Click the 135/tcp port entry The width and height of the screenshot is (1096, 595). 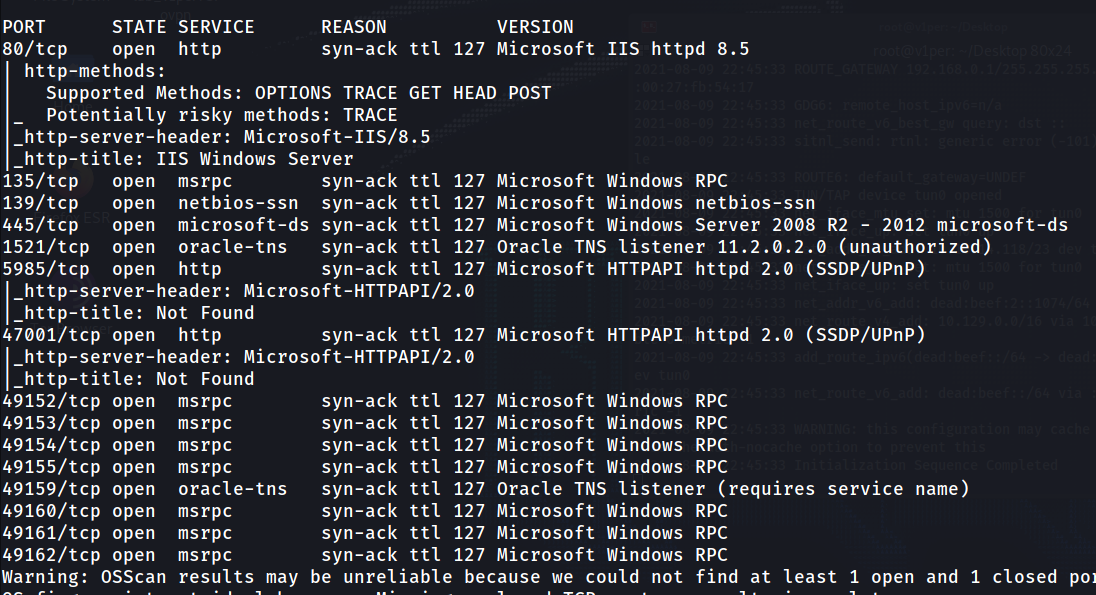[41, 181]
